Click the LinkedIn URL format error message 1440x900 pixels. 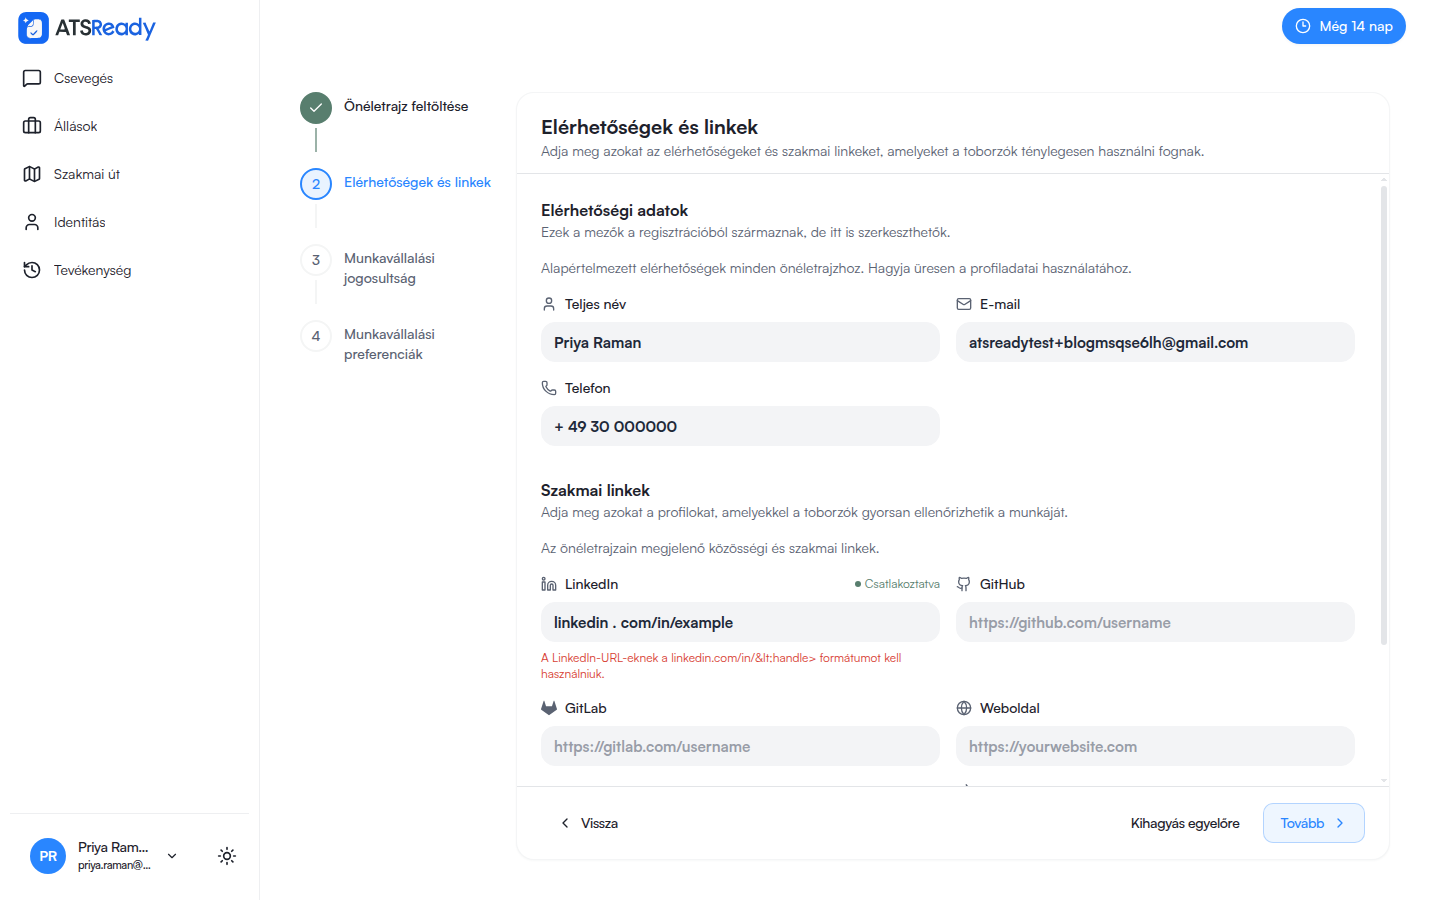[721, 666]
